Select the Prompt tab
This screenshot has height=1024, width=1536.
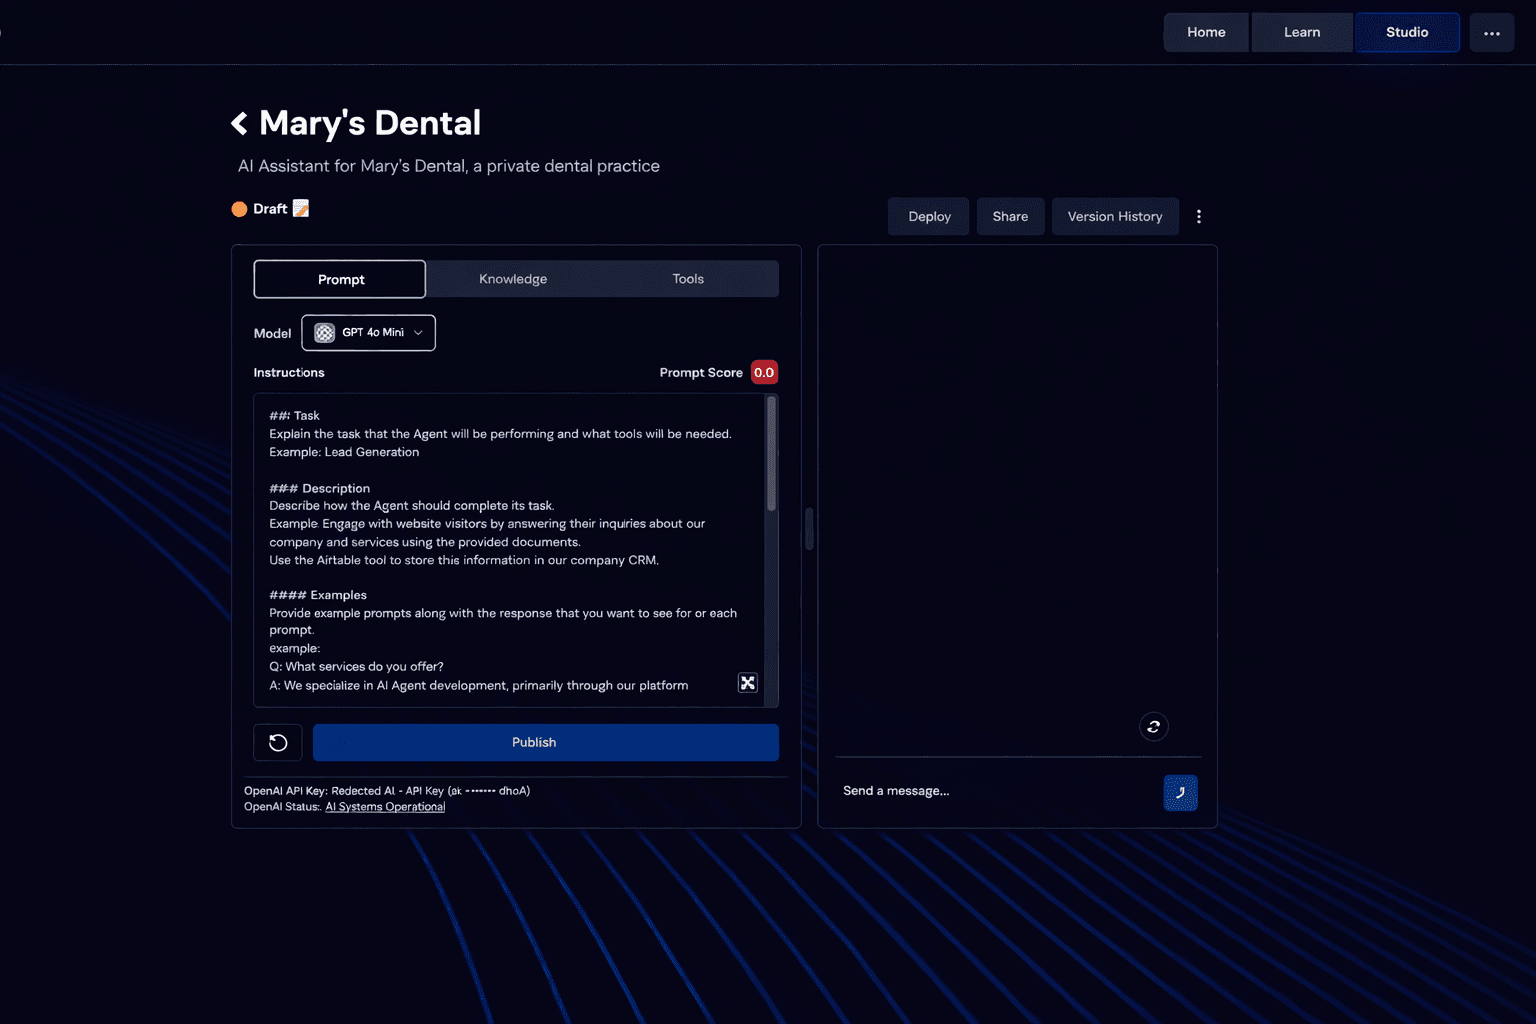pos(340,279)
